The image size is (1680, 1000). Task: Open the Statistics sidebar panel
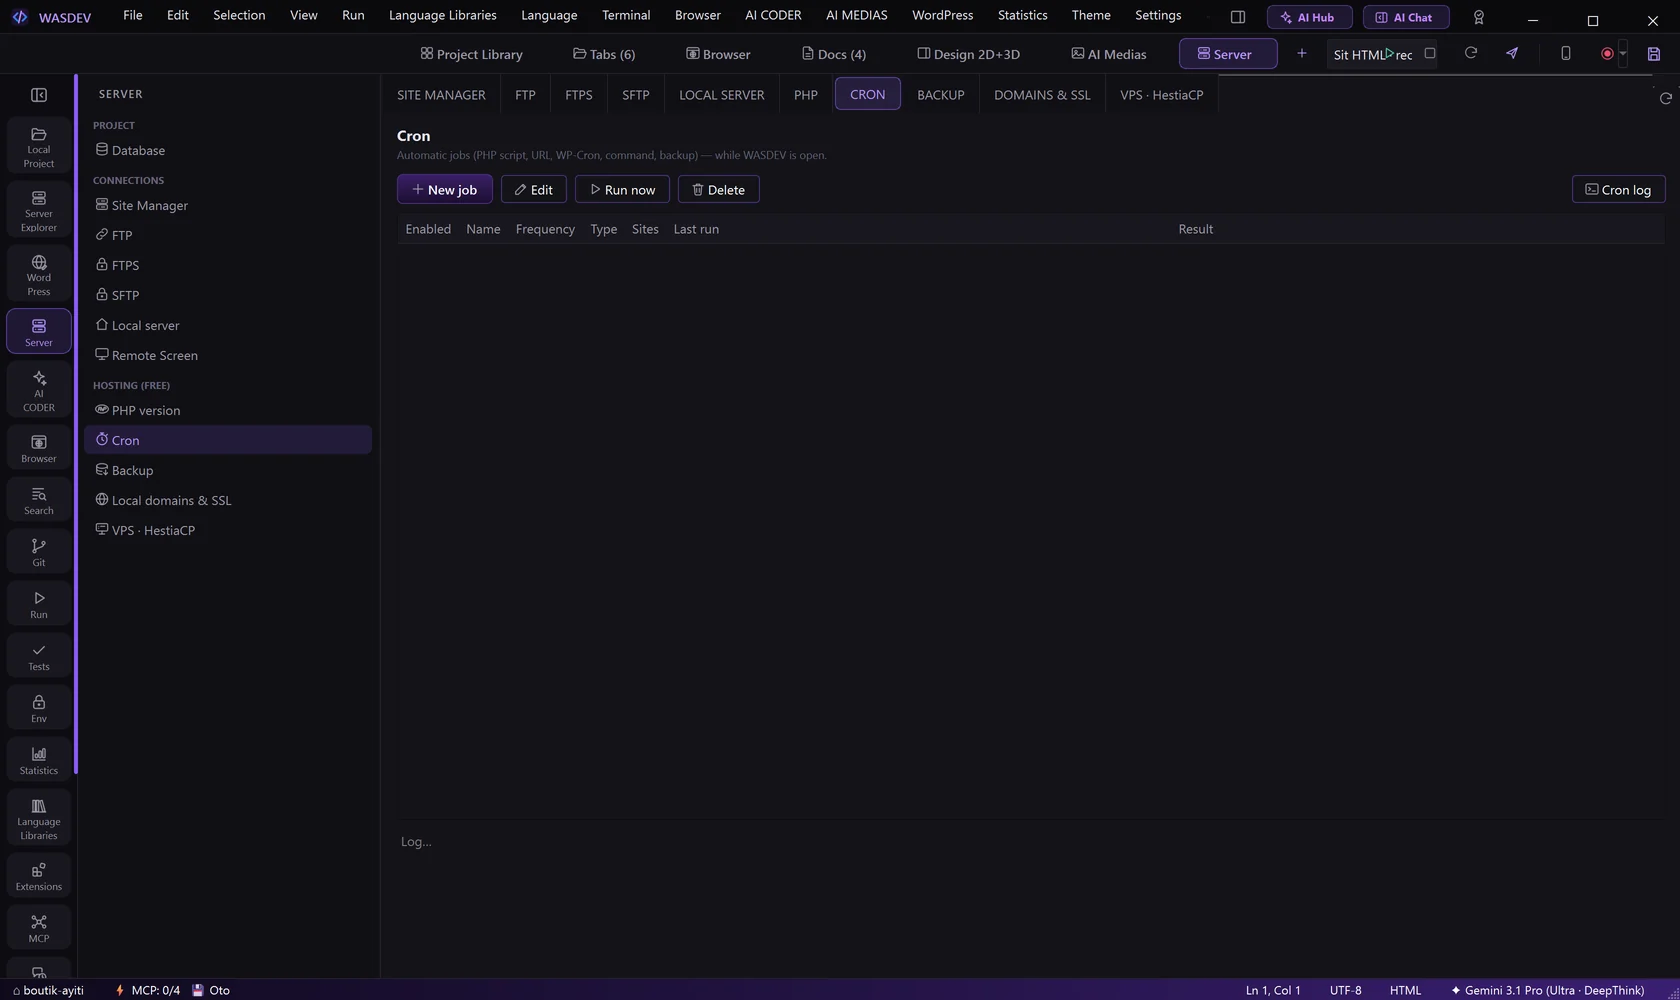click(x=39, y=761)
